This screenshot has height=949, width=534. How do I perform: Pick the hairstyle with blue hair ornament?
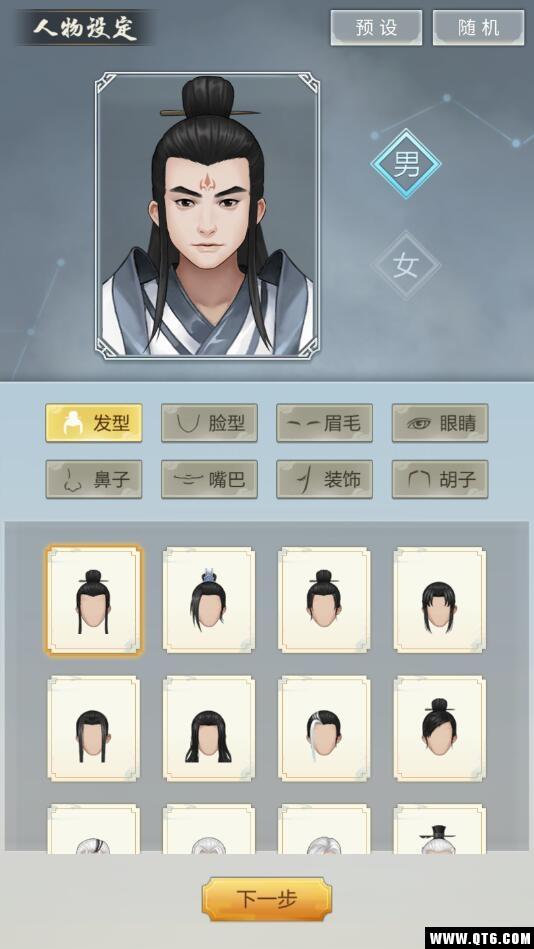tap(209, 600)
